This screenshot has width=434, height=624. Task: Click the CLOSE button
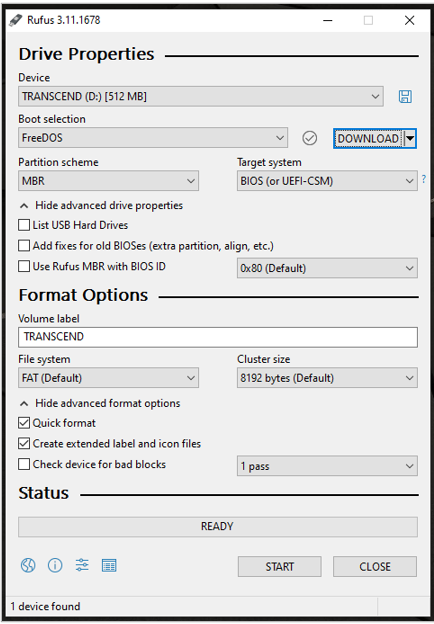(375, 566)
